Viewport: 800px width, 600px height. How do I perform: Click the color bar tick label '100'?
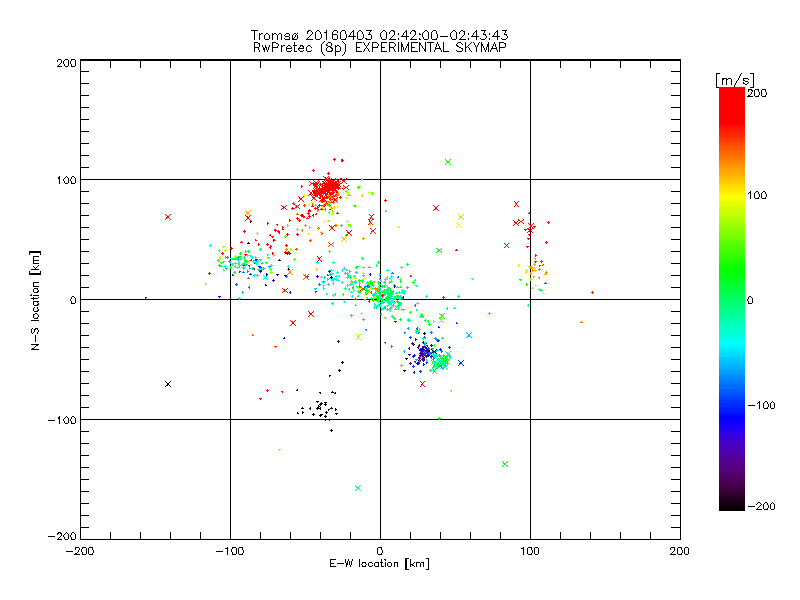coord(757,195)
